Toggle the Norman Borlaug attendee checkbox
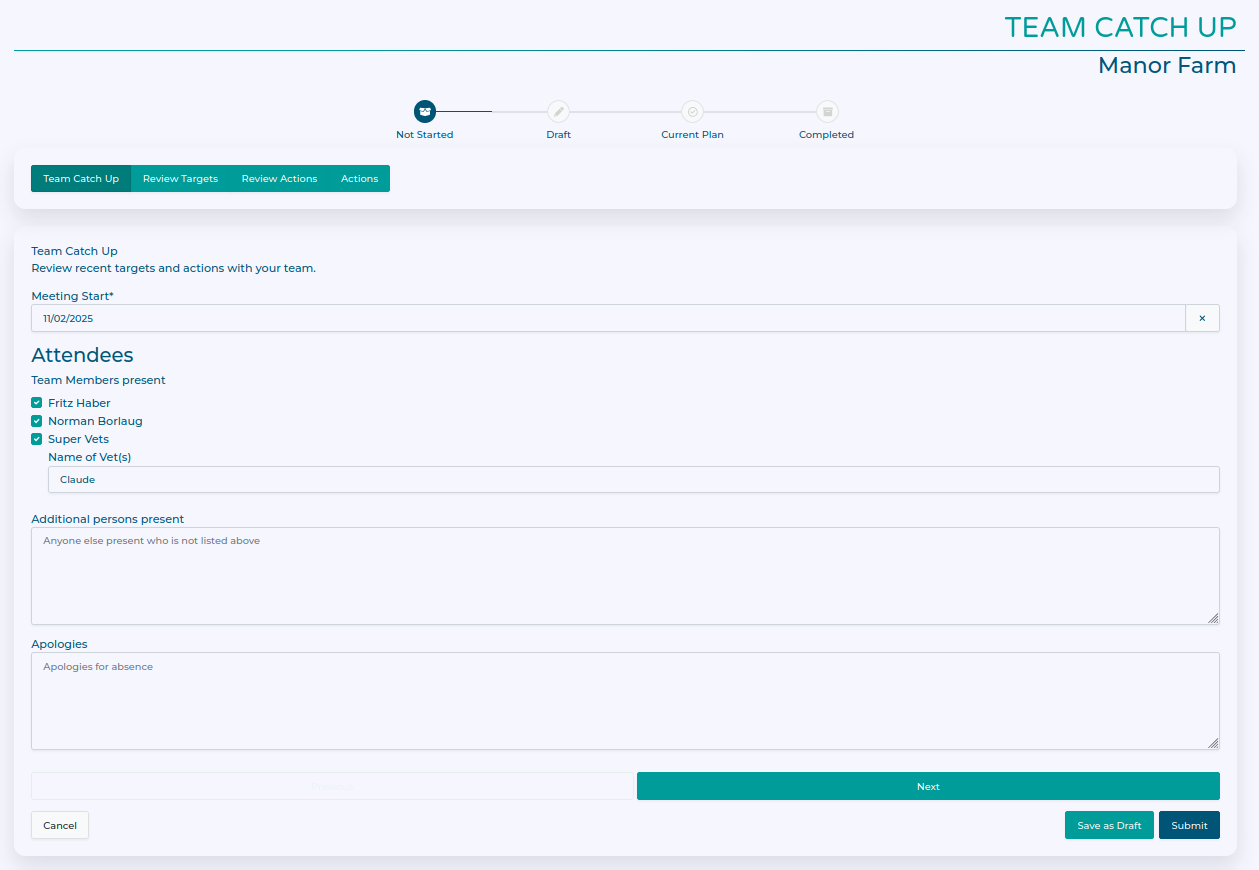1259x870 pixels. coord(37,421)
